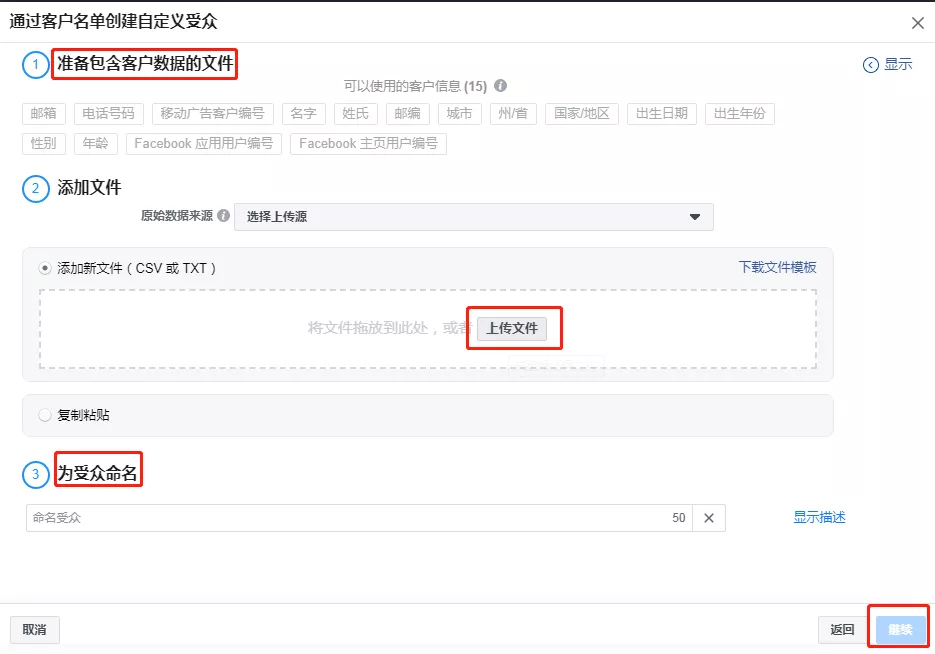Close the custom audience dialog
Image resolution: width=935 pixels, height=654 pixels.
(x=917, y=22)
